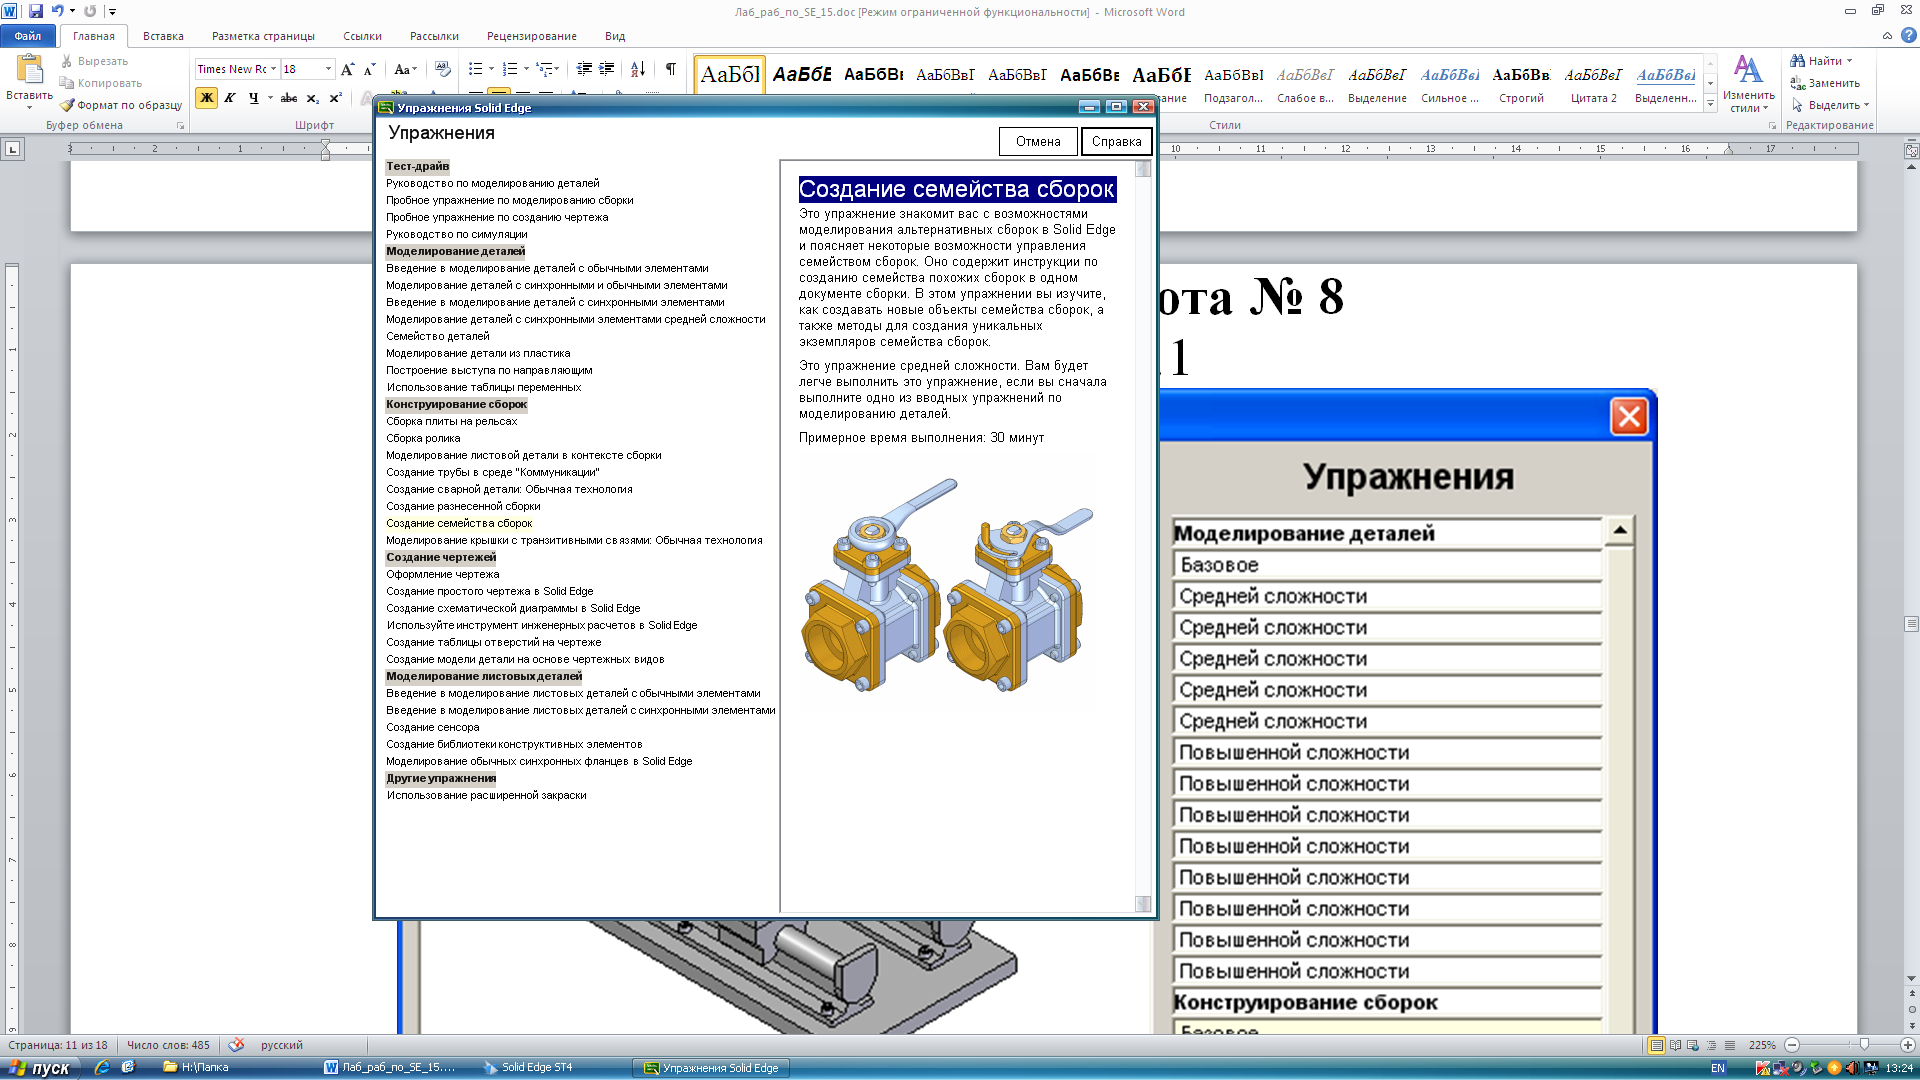Switch to the Вставка tab
This screenshot has height=1080, width=1920.
(163, 36)
